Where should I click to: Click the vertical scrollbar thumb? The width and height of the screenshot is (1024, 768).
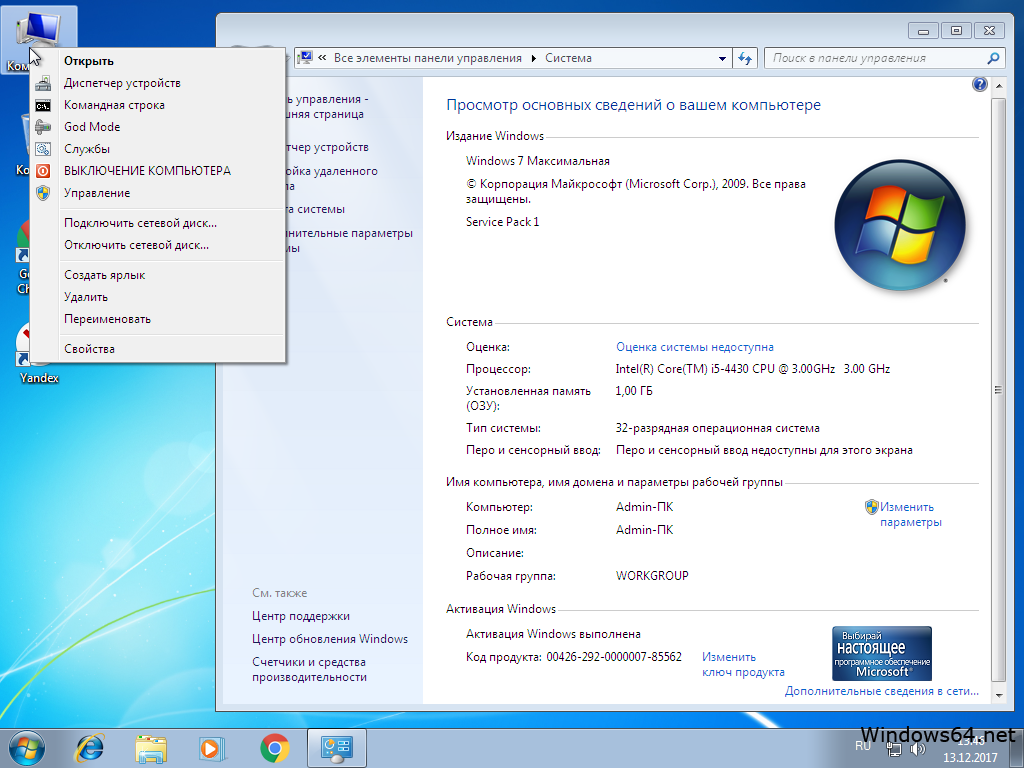[x=998, y=390]
